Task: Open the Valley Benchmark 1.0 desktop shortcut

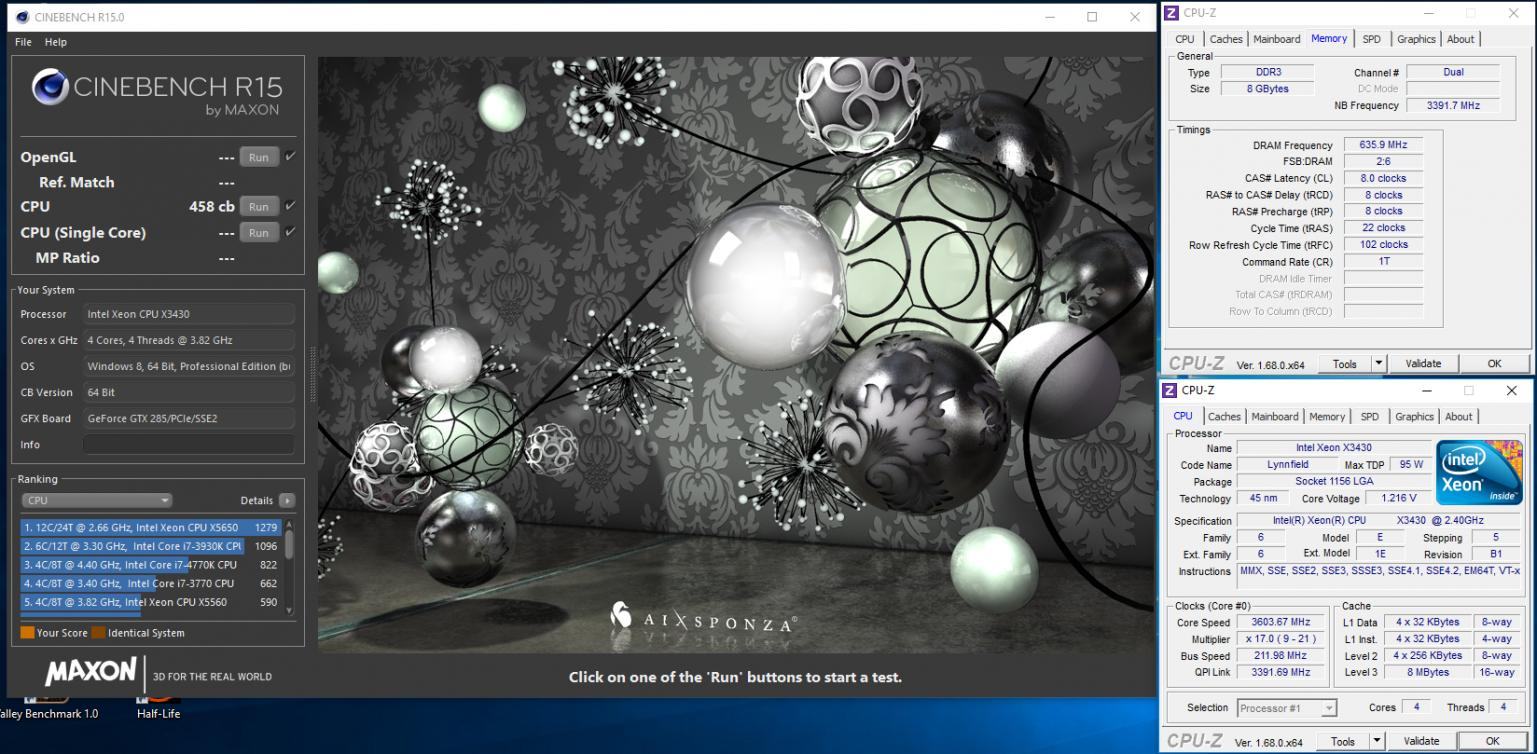Action: click(48, 706)
